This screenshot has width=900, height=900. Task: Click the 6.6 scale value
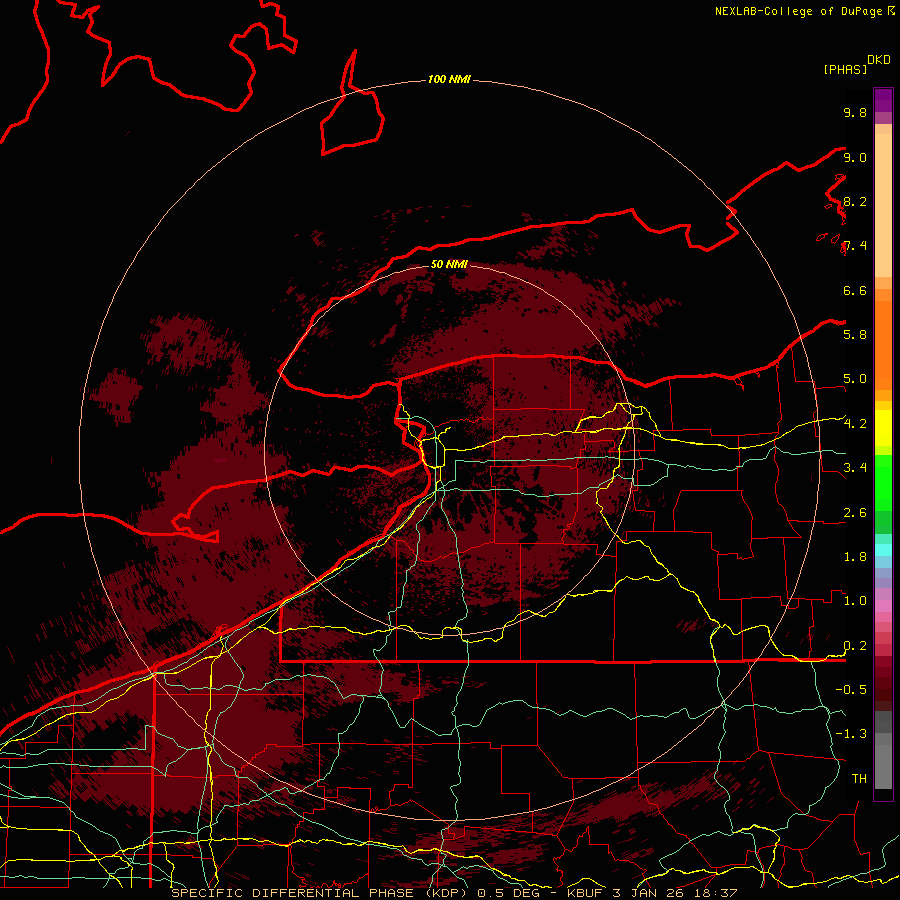855,290
